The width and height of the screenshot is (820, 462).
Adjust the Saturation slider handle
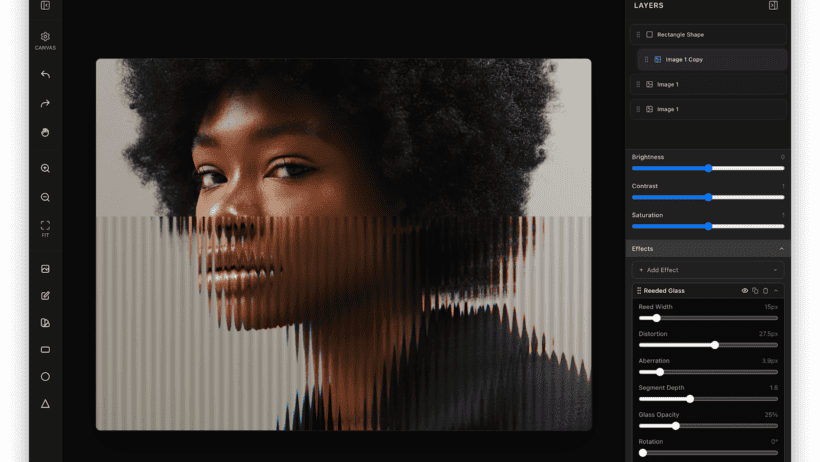coord(708,227)
